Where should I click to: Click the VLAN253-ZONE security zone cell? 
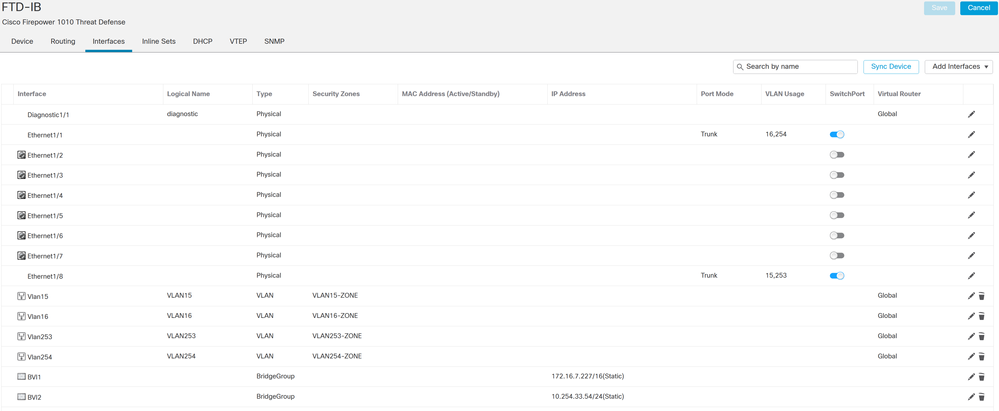pyautogui.click(x=337, y=336)
